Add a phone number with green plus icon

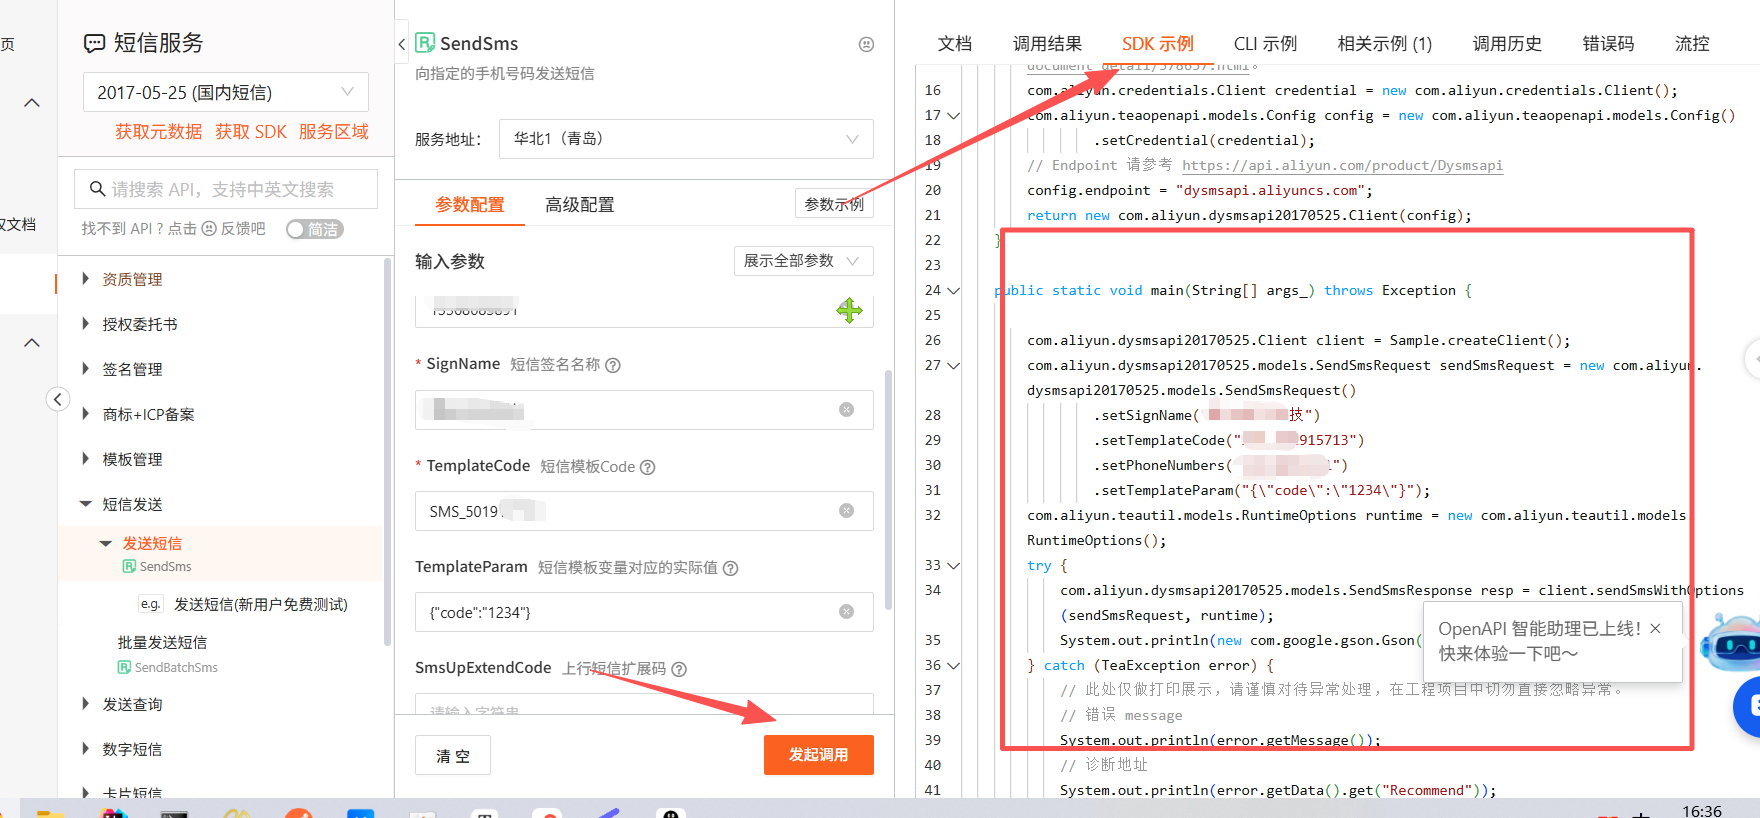point(849,311)
